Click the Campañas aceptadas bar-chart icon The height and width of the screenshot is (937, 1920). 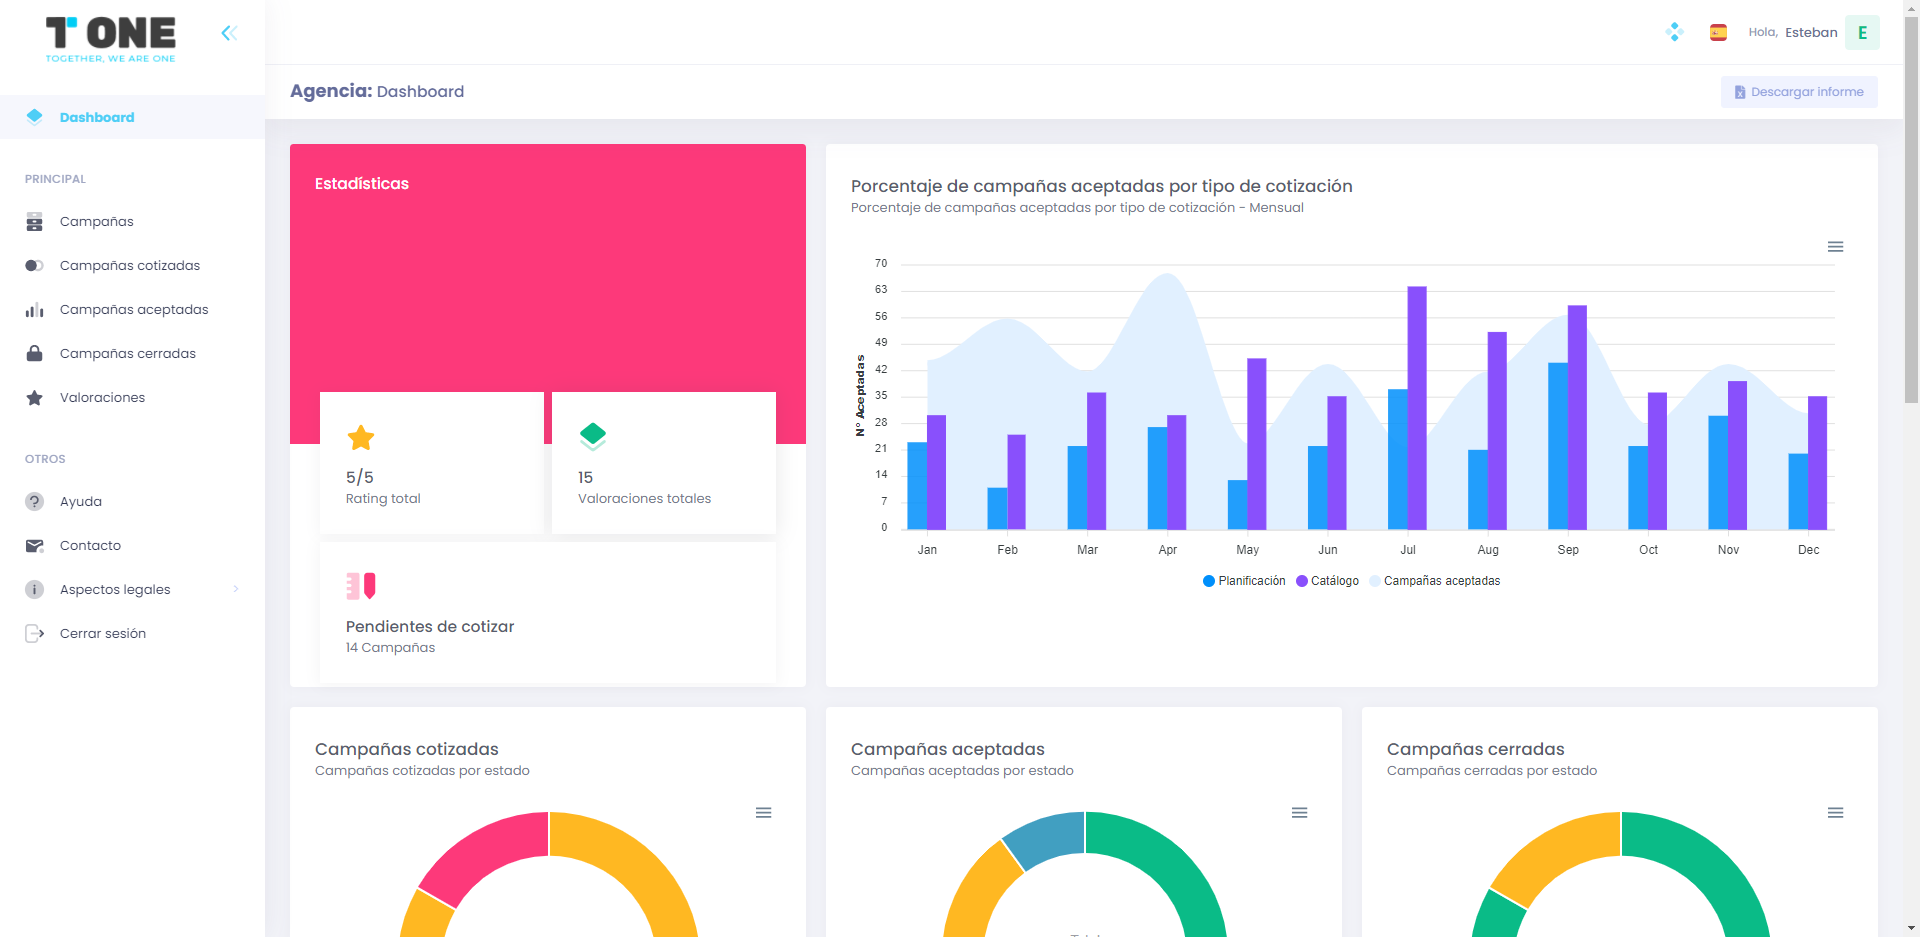click(35, 310)
